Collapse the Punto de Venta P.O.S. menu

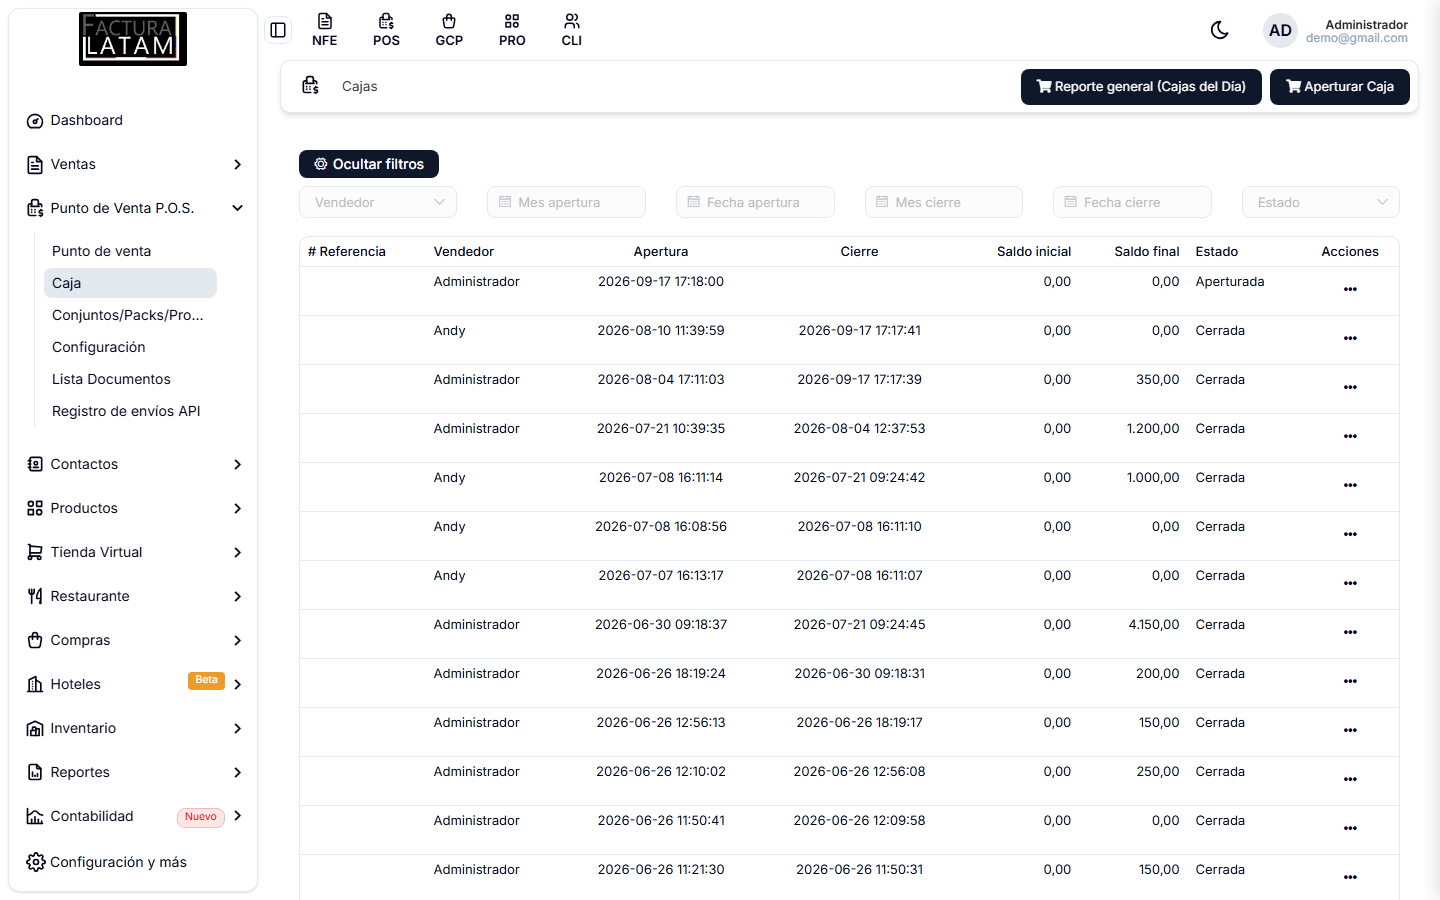[133, 208]
